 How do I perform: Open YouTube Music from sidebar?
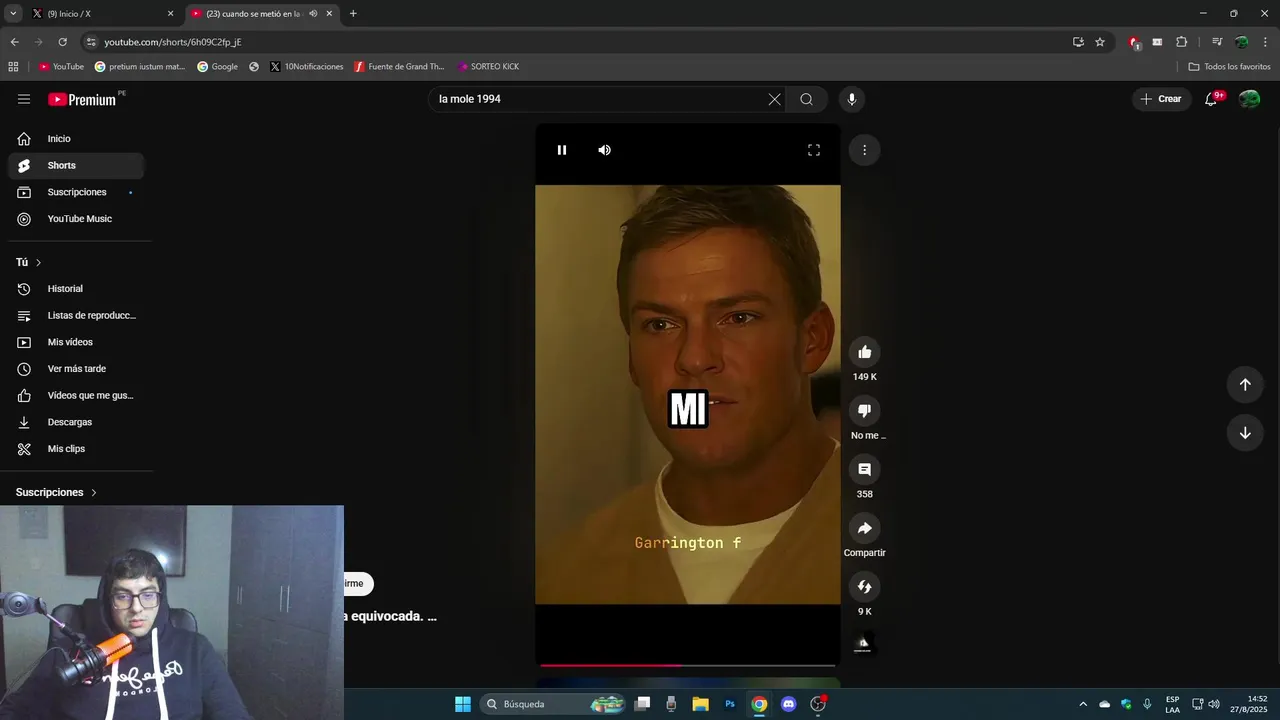(x=76, y=219)
